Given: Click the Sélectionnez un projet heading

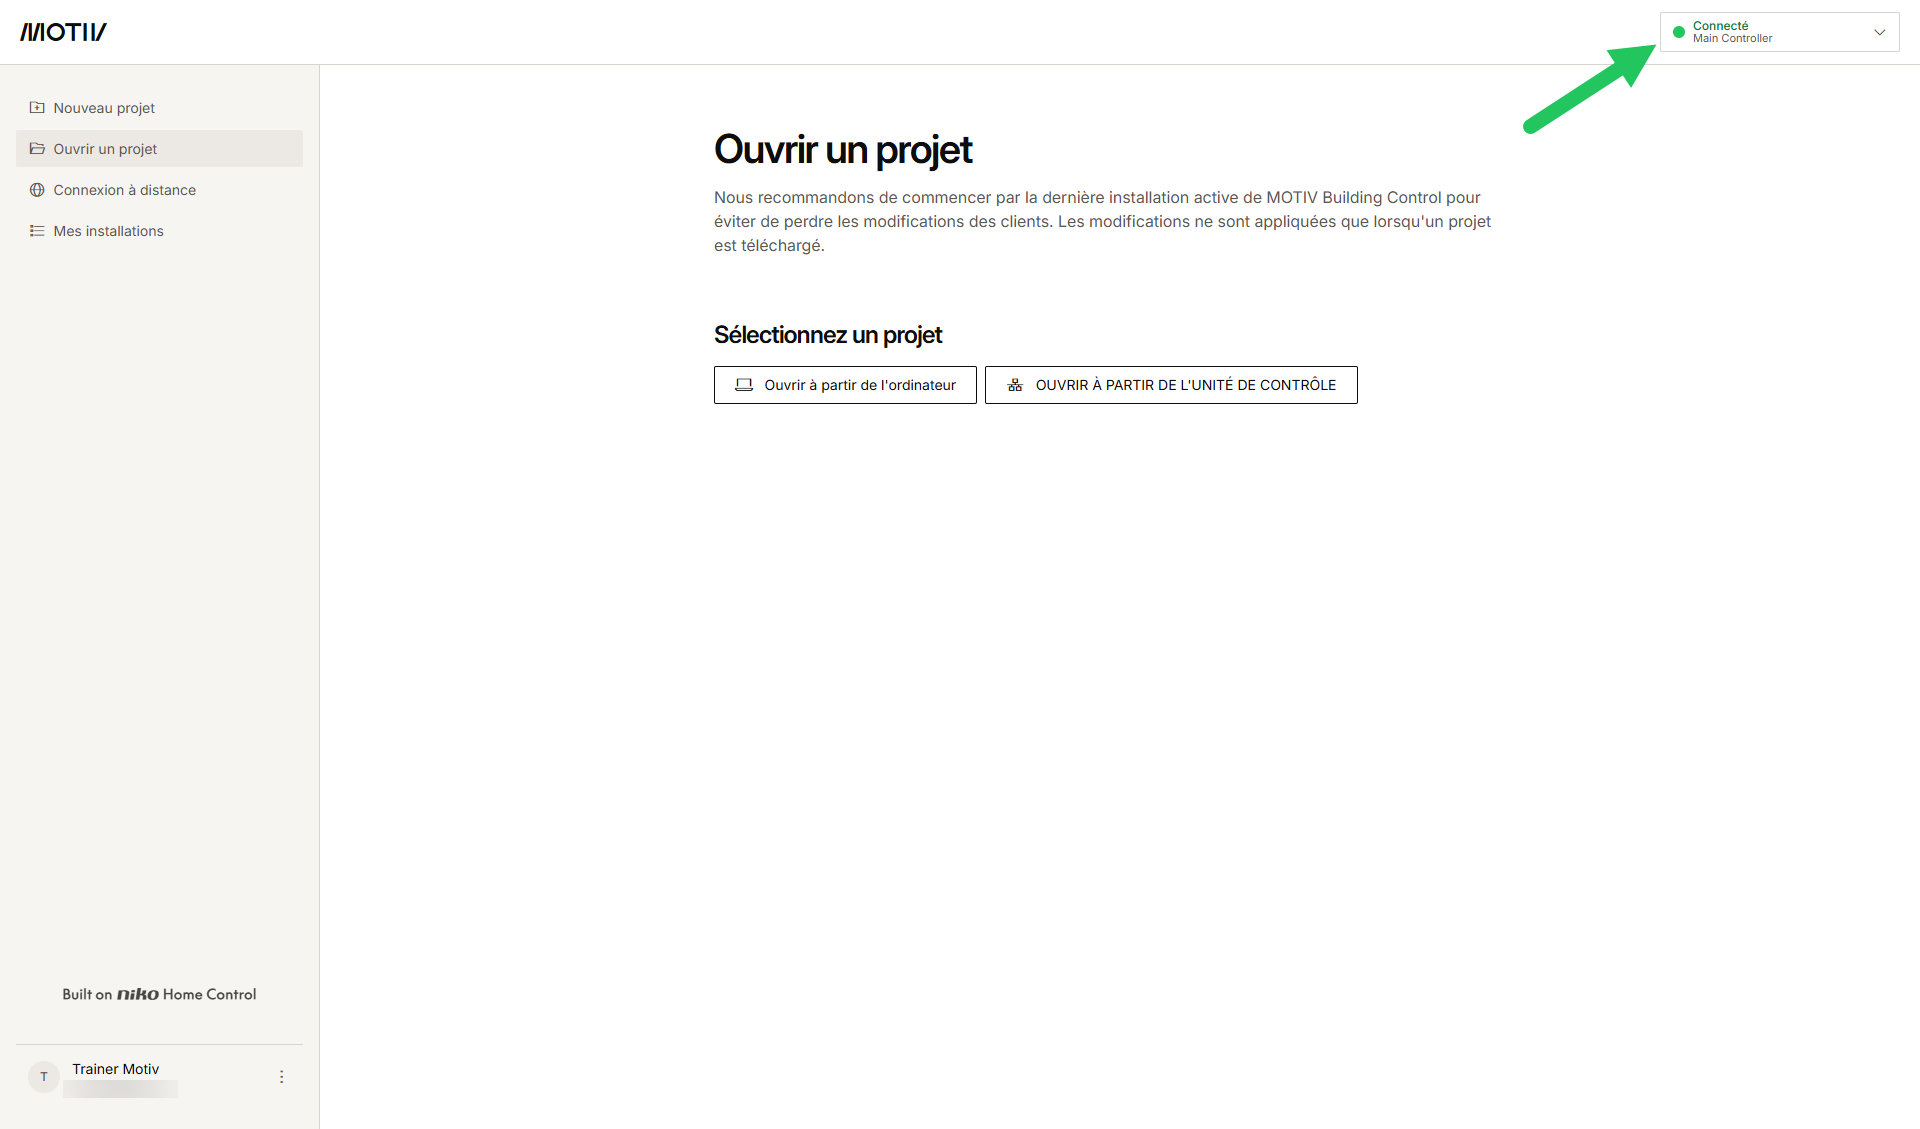Looking at the screenshot, I should click(x=828, y=335).
